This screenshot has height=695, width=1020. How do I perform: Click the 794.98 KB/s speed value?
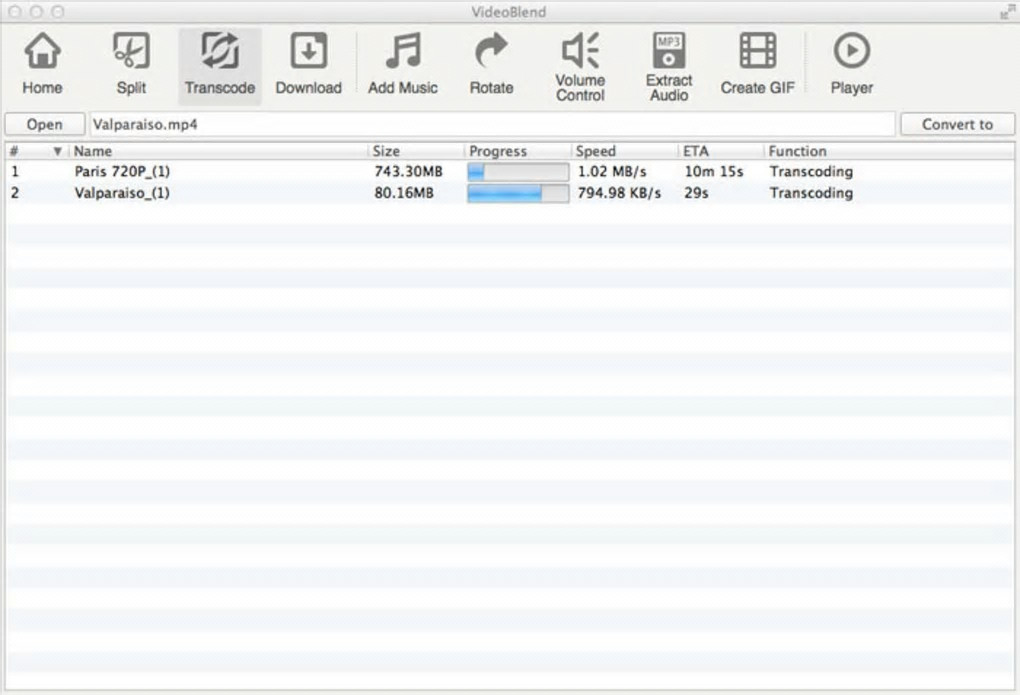[x=619, y=193]
